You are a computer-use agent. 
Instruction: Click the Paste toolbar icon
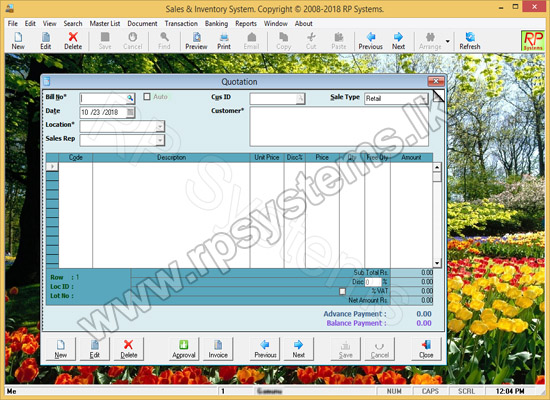tap(338, 37)
